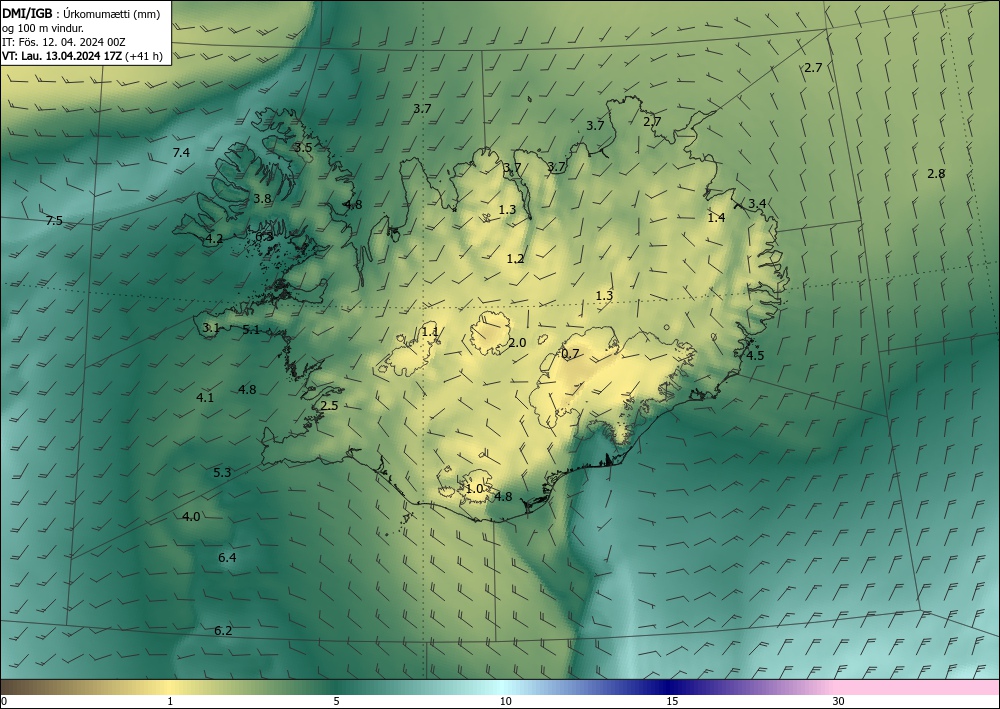
Task: Click the '(+41 h)' forecast offset text
Action: click(x=145, y=56)
